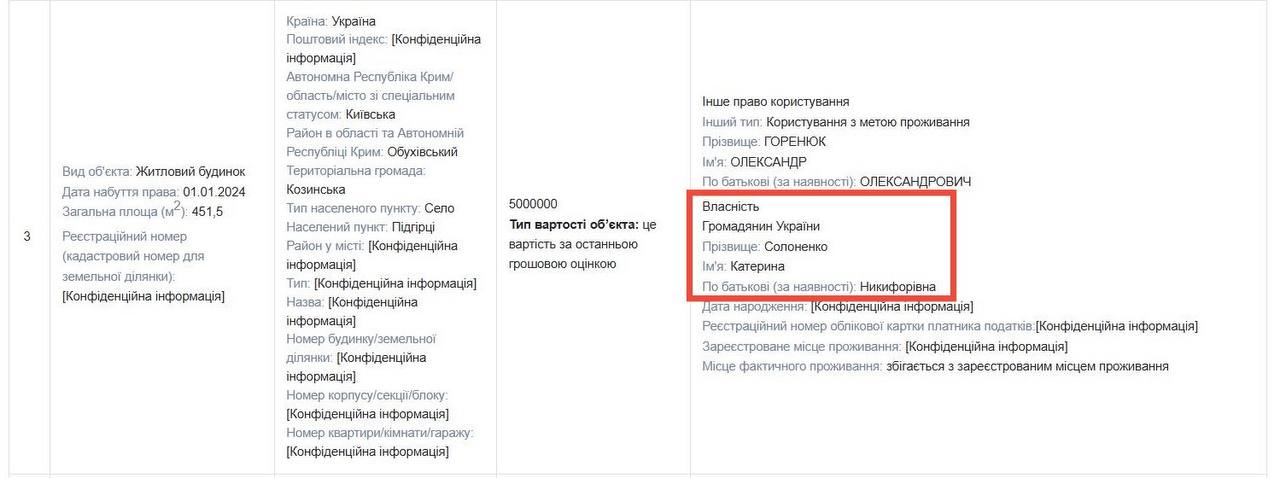Click the community value 'Козинська'

316,189
